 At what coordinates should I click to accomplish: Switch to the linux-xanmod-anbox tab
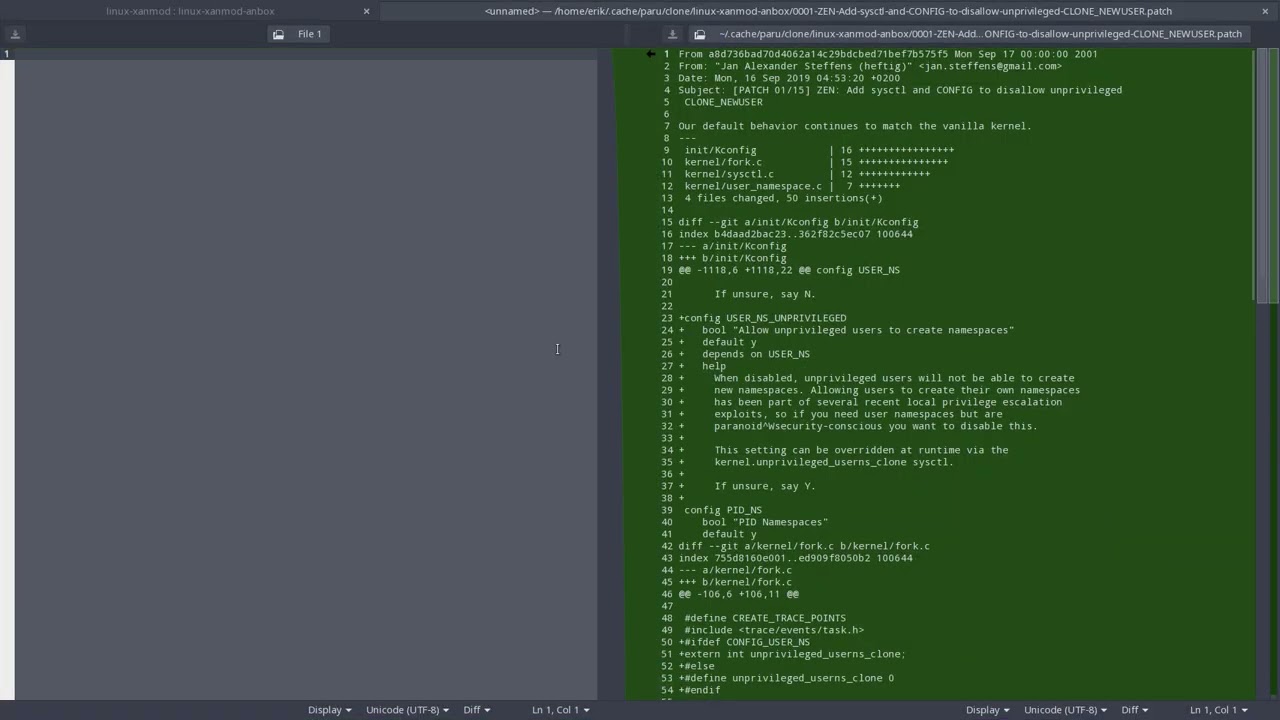click(190, 11)
